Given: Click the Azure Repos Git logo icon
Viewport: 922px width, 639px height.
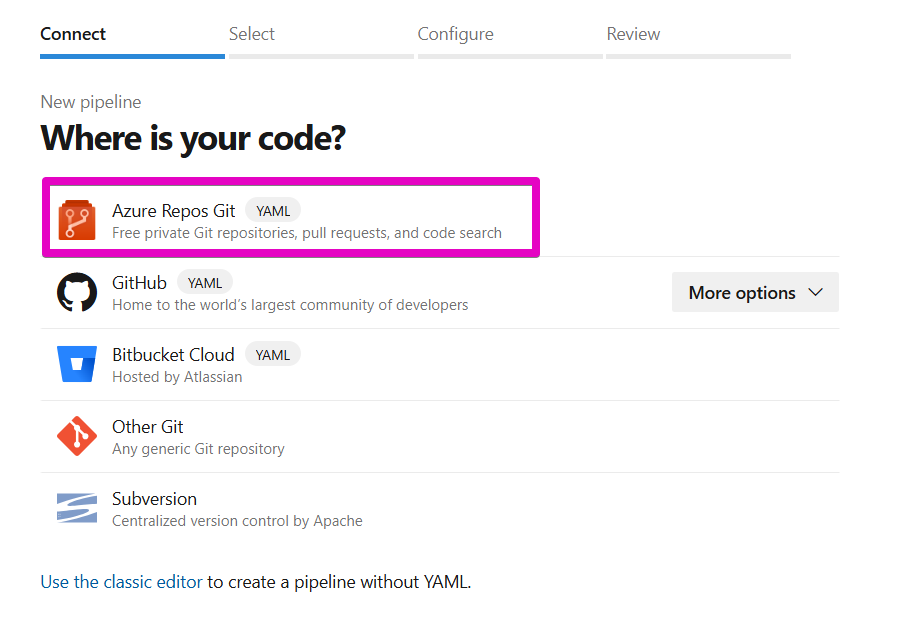Looking at the screenshot, I should (x=77, y=220).
